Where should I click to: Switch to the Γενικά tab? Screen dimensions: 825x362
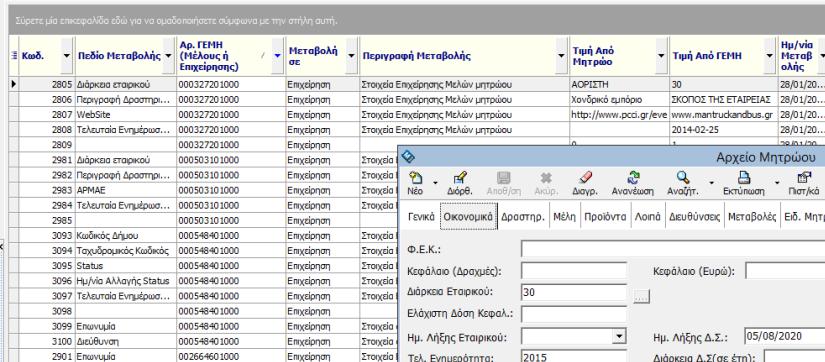[x=421, y=216]
